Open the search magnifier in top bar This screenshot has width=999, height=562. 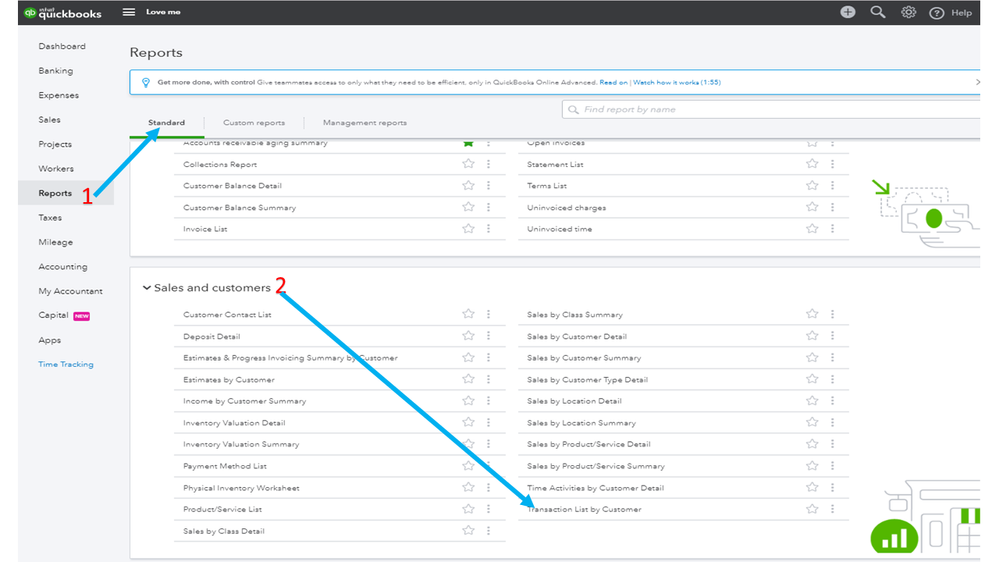pos(878,12)
